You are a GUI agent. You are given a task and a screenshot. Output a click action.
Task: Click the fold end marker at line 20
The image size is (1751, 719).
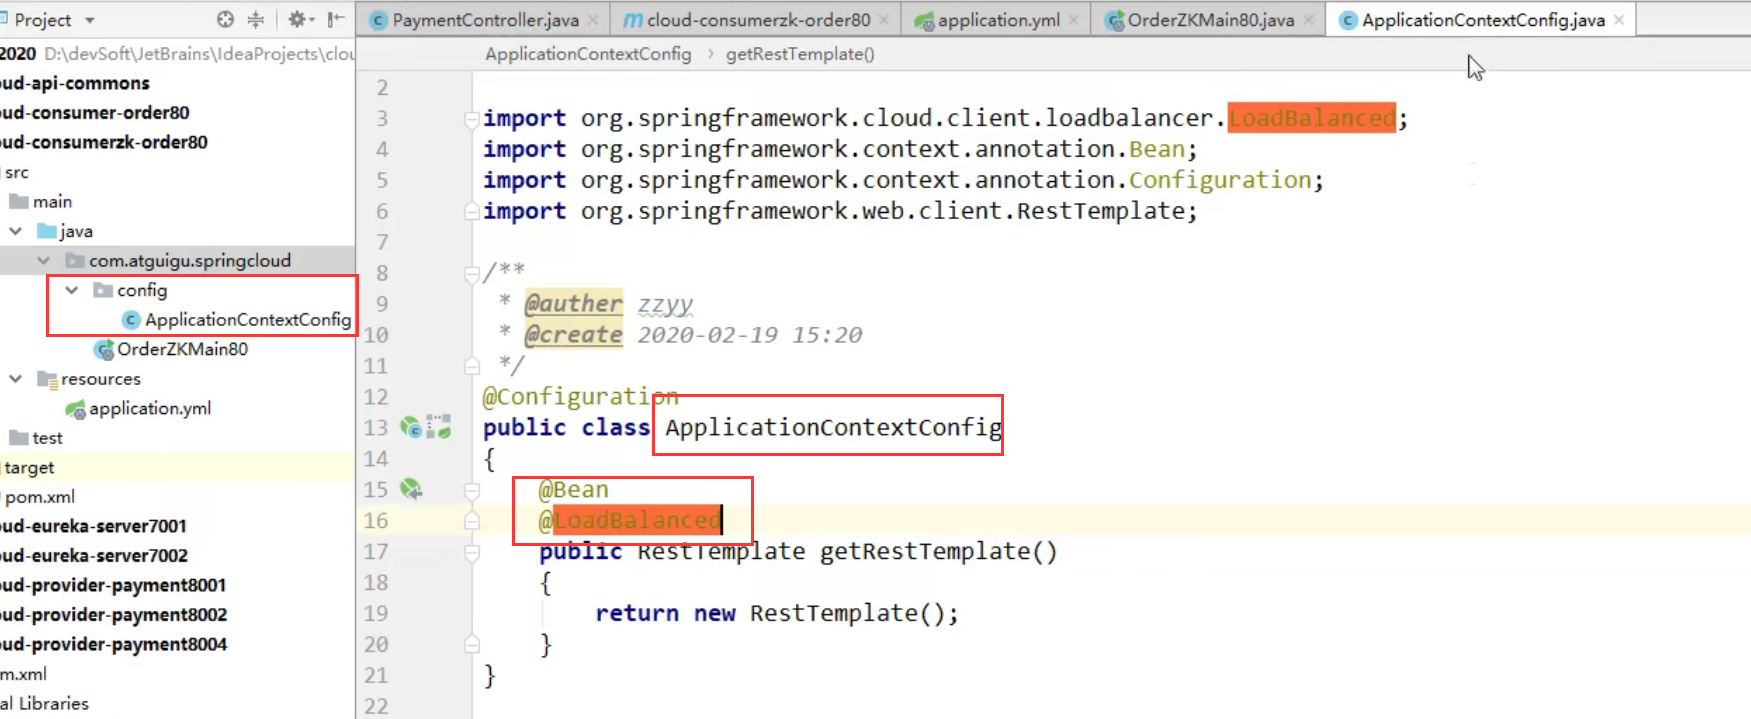click(x=472, y=645)
